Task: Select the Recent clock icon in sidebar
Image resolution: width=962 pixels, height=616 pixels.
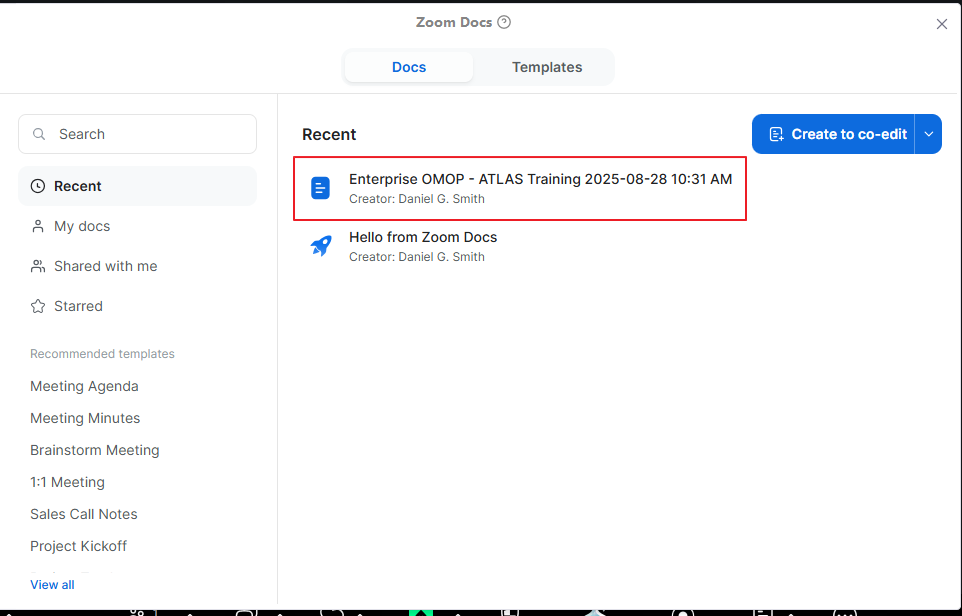Action: pos(38,186)
